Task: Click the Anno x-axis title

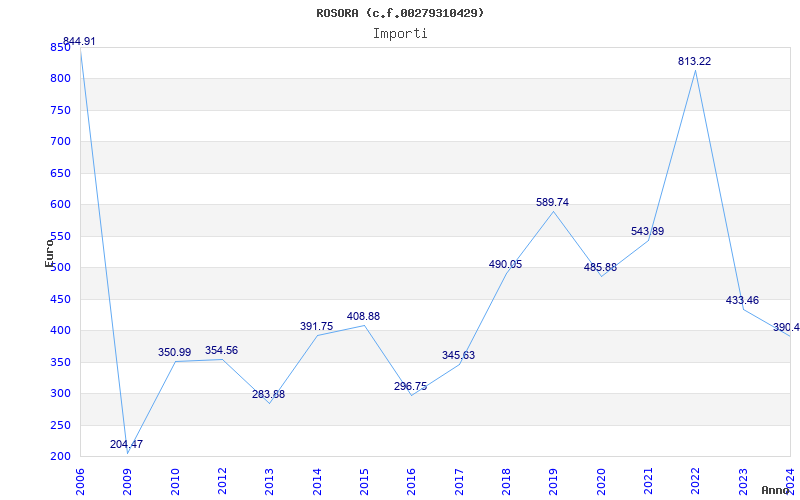Action: [x=776, y=490]
